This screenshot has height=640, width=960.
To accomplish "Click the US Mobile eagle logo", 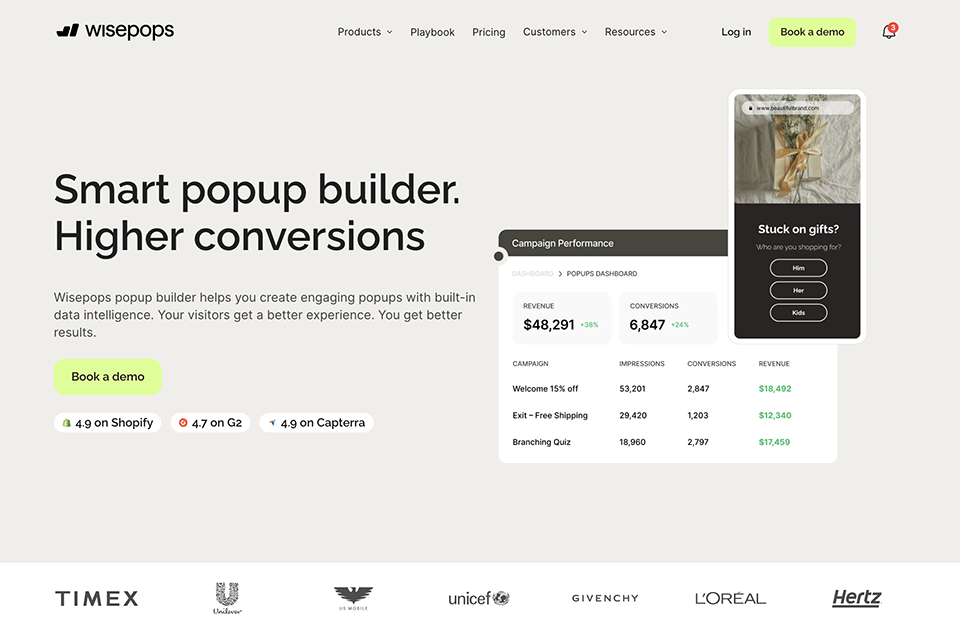I will (353, 598).
